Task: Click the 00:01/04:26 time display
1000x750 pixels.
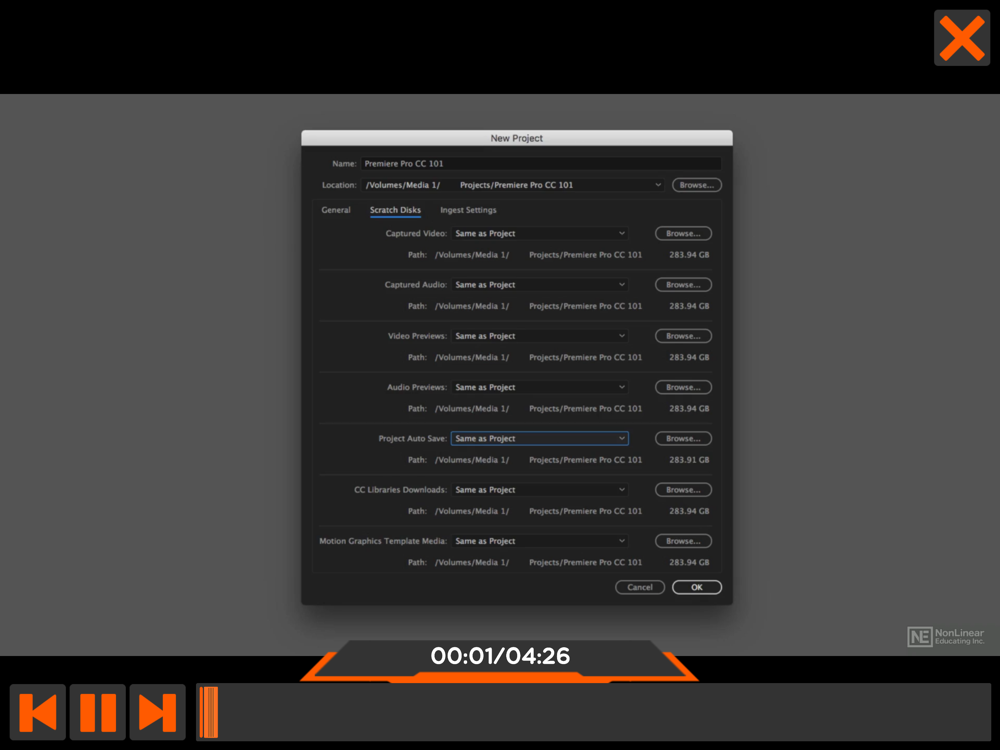Action: point(500,656)
